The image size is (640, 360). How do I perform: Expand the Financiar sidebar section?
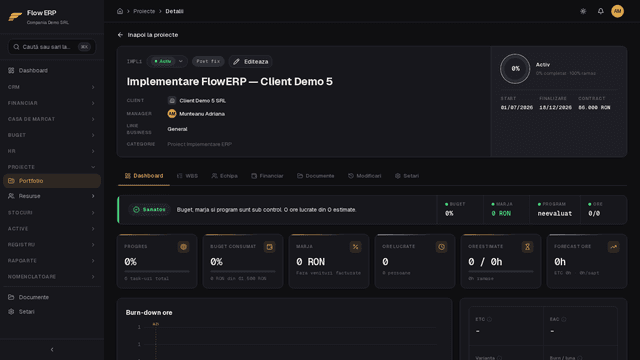click(x=52, y=103)
